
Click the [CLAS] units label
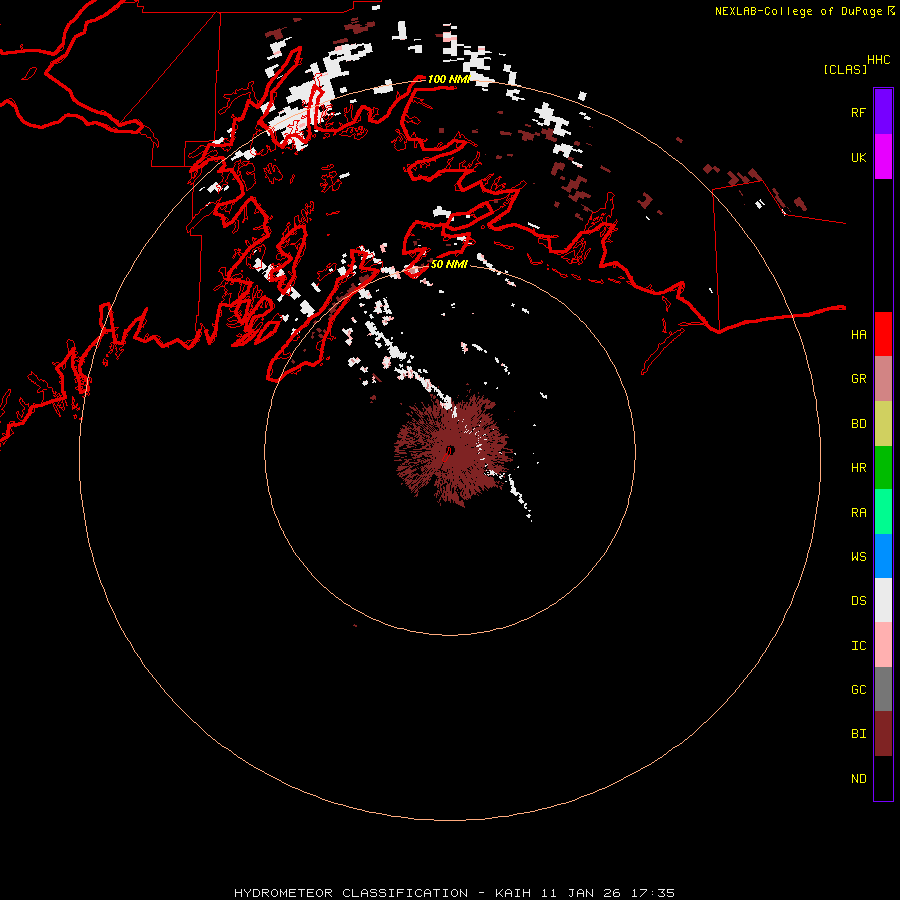point(845,69)
